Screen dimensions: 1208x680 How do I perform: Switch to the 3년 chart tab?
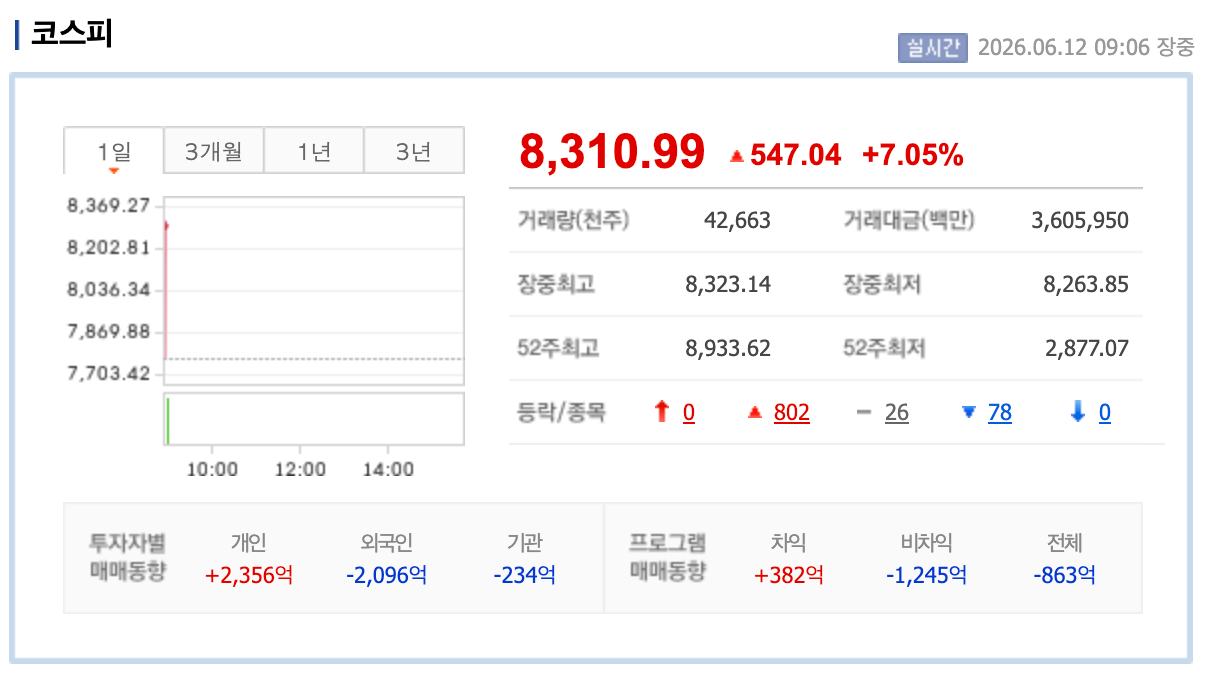coord(413,151)
